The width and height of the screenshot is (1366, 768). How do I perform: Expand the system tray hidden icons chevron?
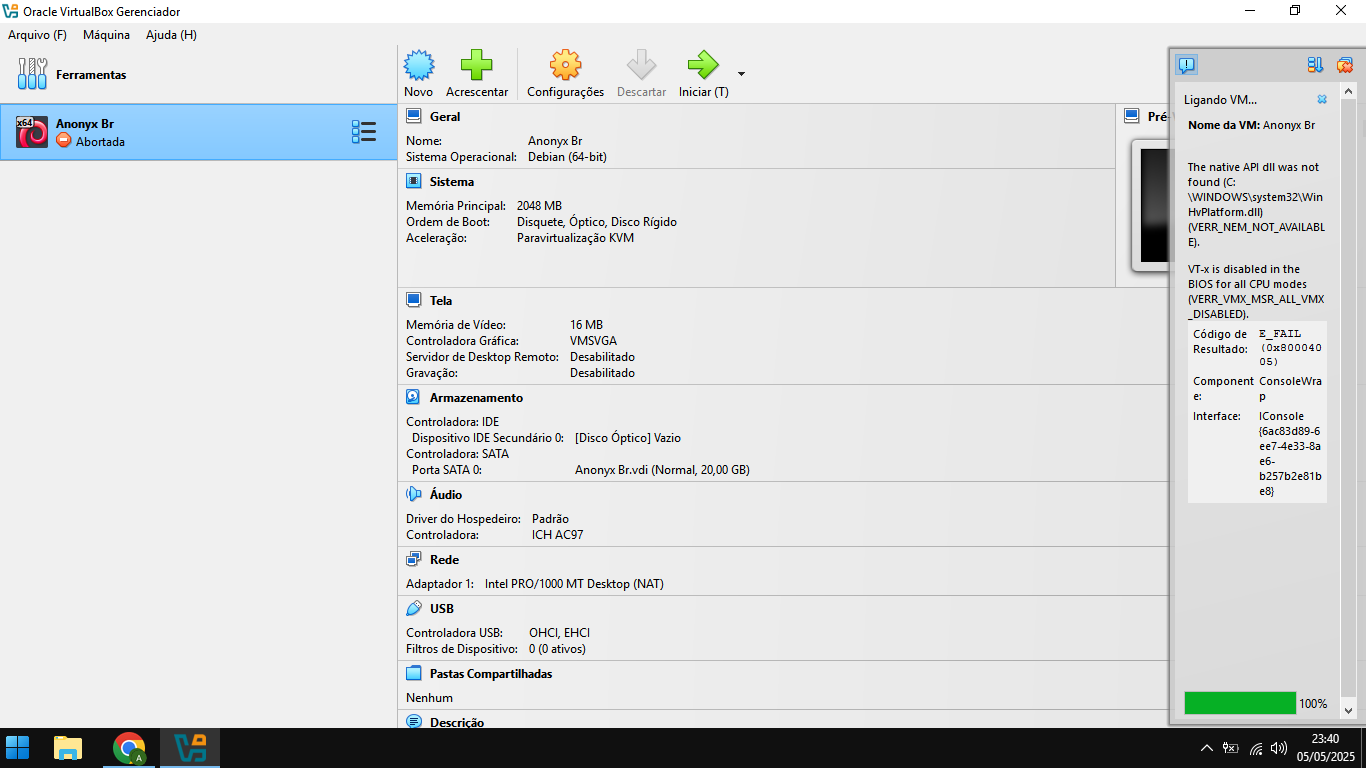coord(1207,748)
